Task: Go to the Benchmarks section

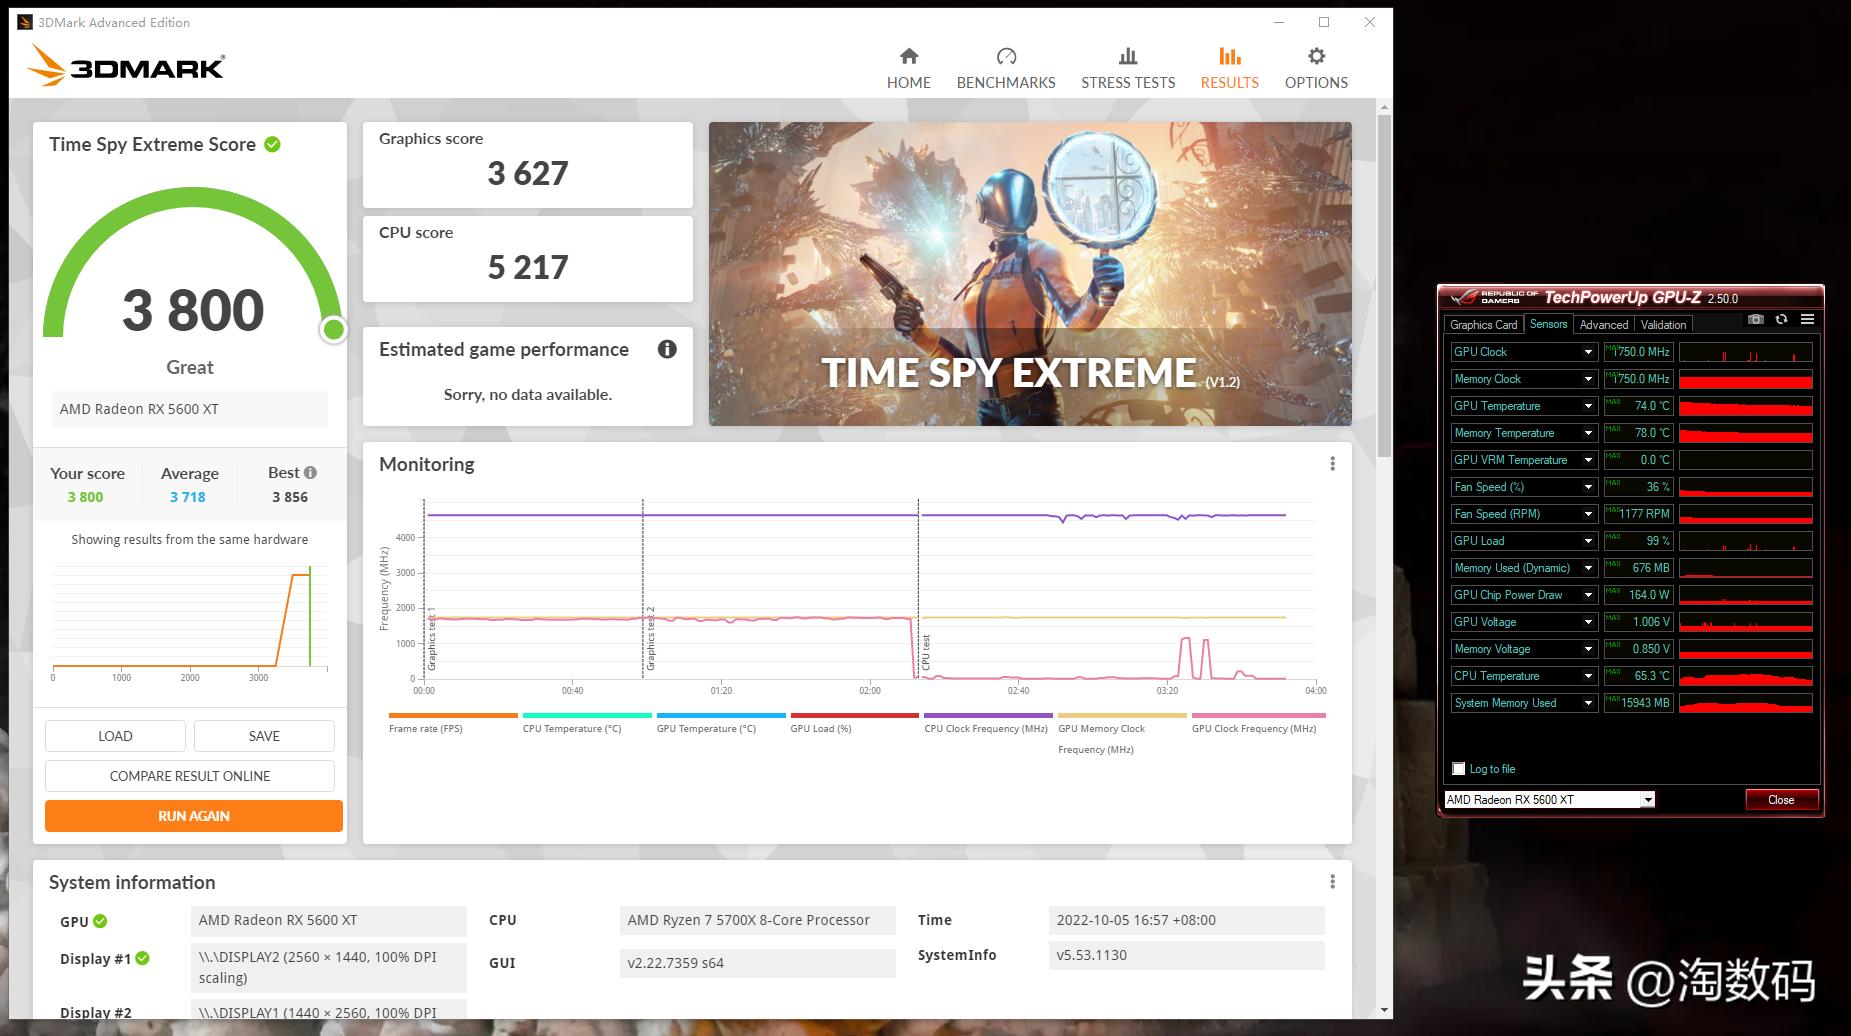Action: (1005, 68)
